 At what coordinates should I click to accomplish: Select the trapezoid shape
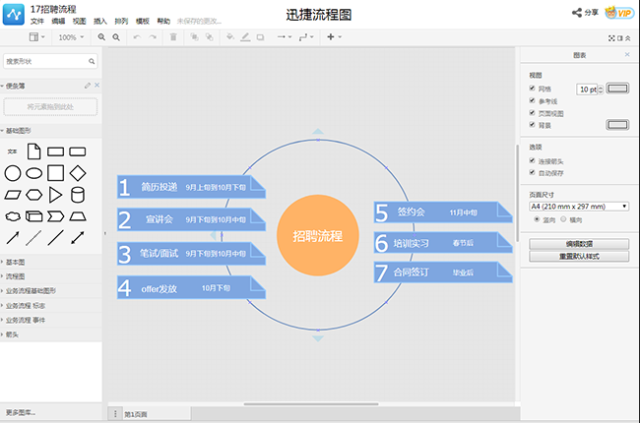pos(78,216)
